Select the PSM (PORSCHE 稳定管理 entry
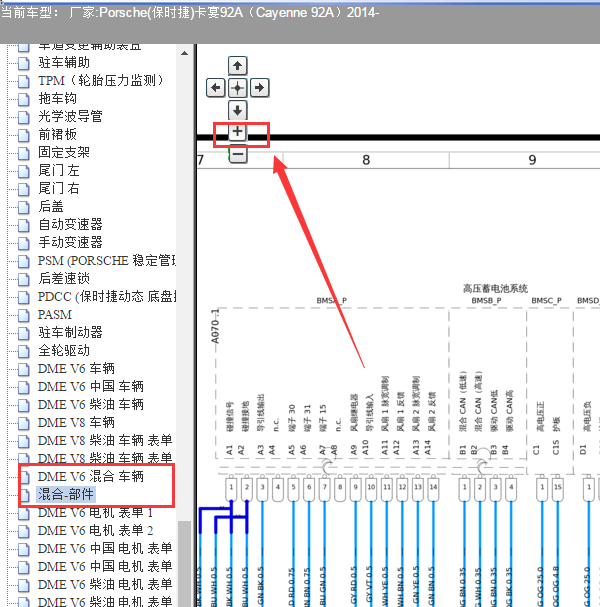This screenshot has height=607, width=600. tap(107, 261)
